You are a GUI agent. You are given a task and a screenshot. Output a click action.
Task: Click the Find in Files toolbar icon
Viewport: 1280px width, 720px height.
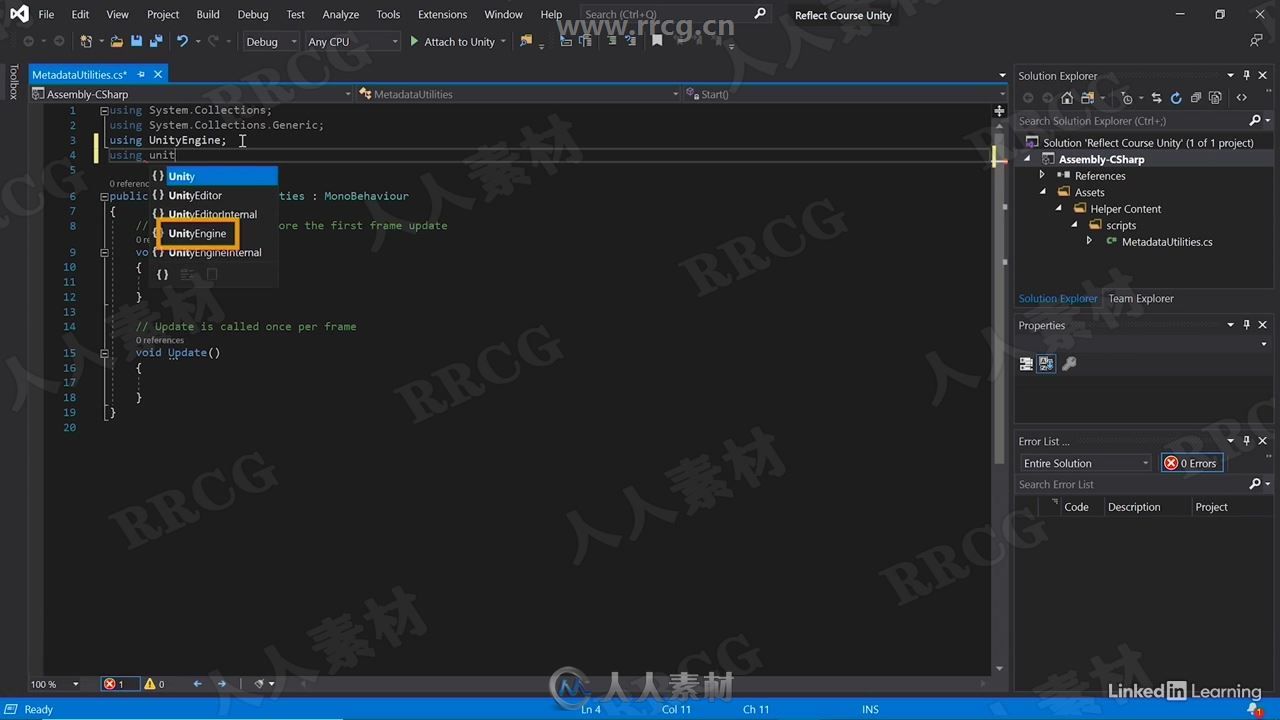pos(526,42)
